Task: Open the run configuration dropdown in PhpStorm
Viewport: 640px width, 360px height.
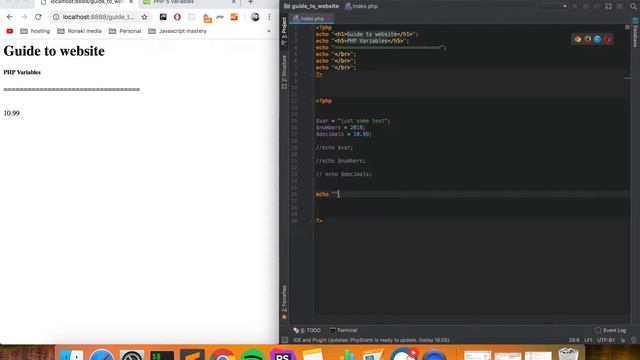Action: pos(552,6)
